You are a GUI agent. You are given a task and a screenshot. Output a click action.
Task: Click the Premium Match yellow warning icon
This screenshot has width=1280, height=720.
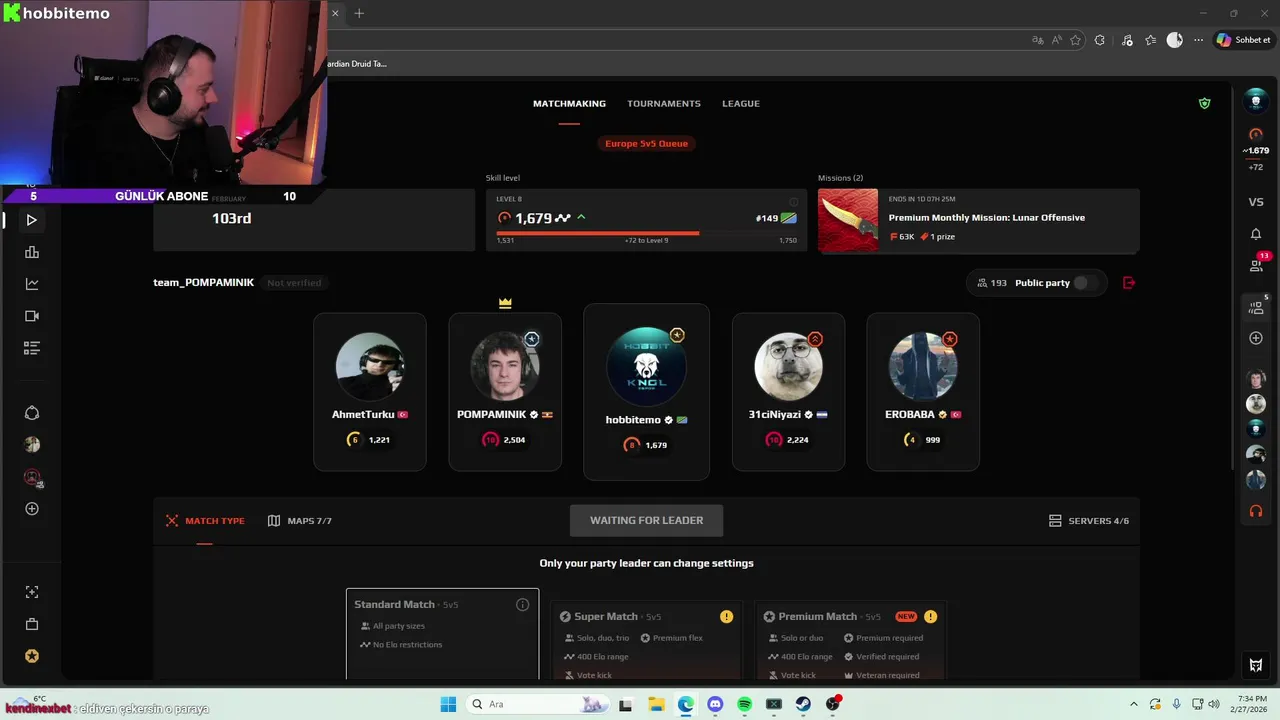(930, 617)
